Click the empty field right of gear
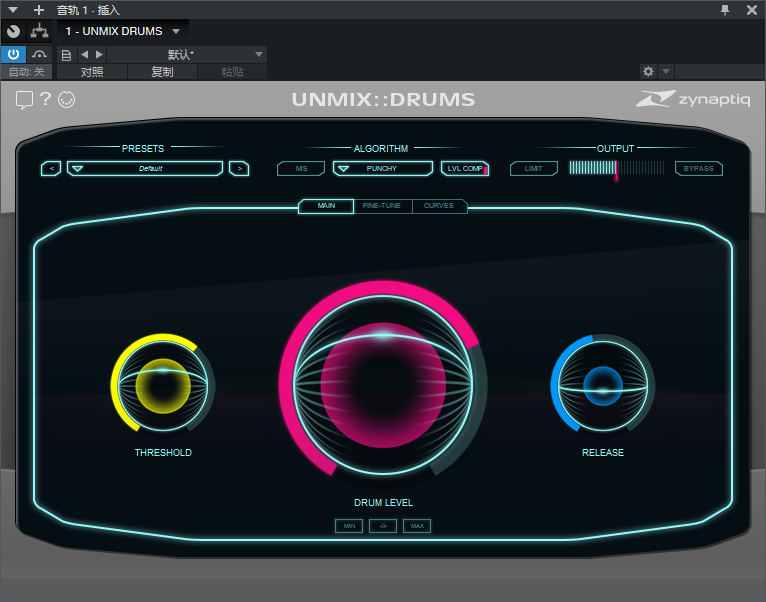Image resolution: width=766 pixels, height=602 pixels. (720, 72)
